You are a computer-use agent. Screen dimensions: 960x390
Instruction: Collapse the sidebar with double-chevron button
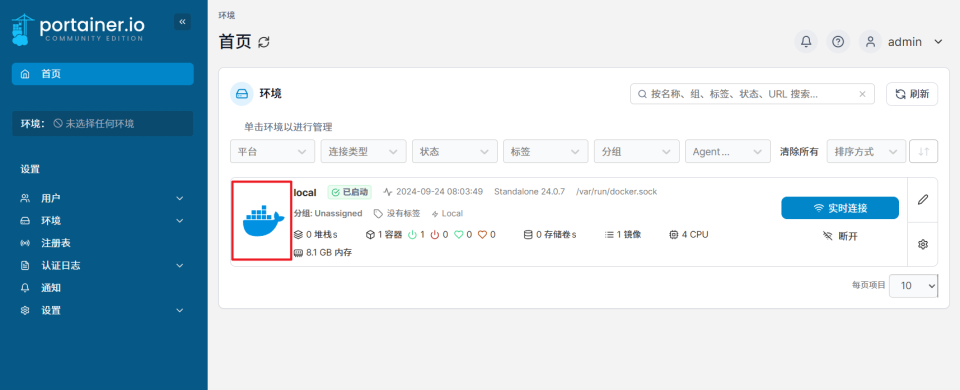pos(182,22)
